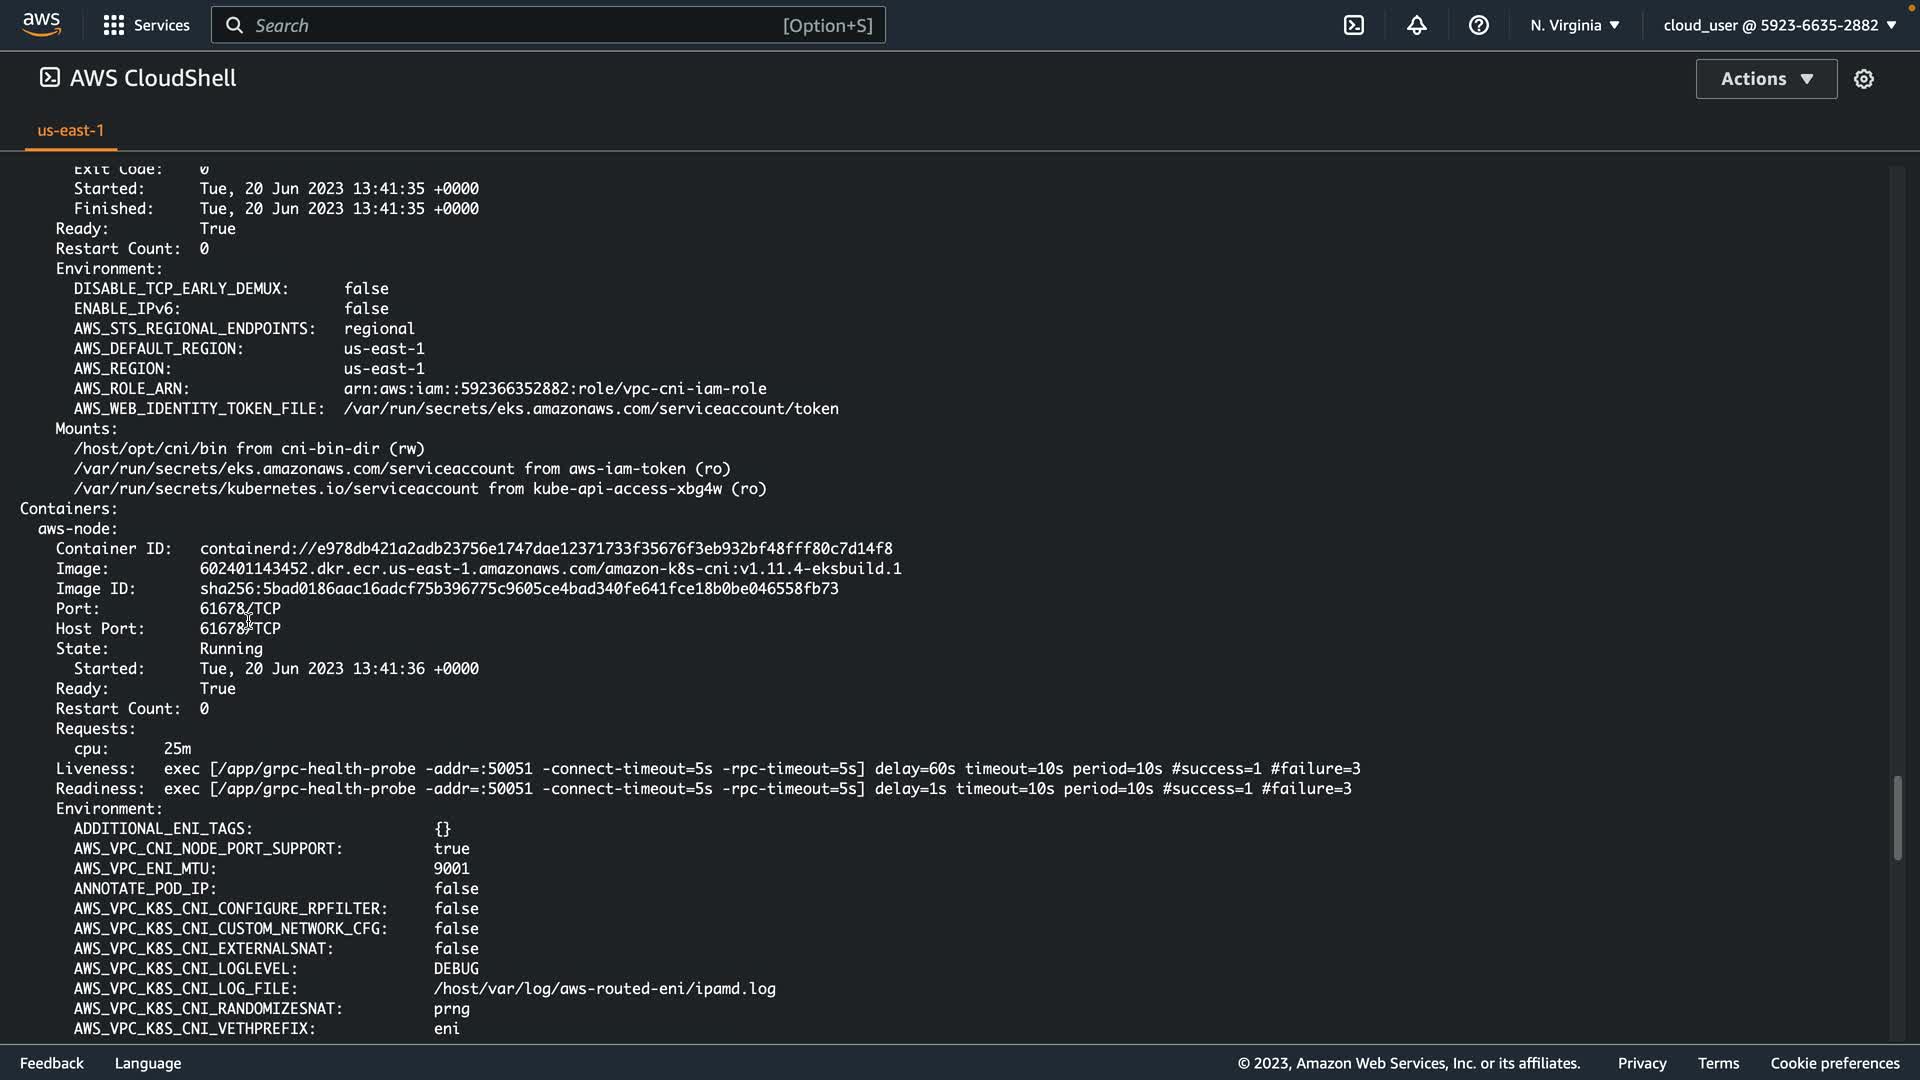Click the CloudShell icon in top navigation
The width and height of the screenshot is (1920, 1080).
pyautogui.click(x=1354, y=25)
